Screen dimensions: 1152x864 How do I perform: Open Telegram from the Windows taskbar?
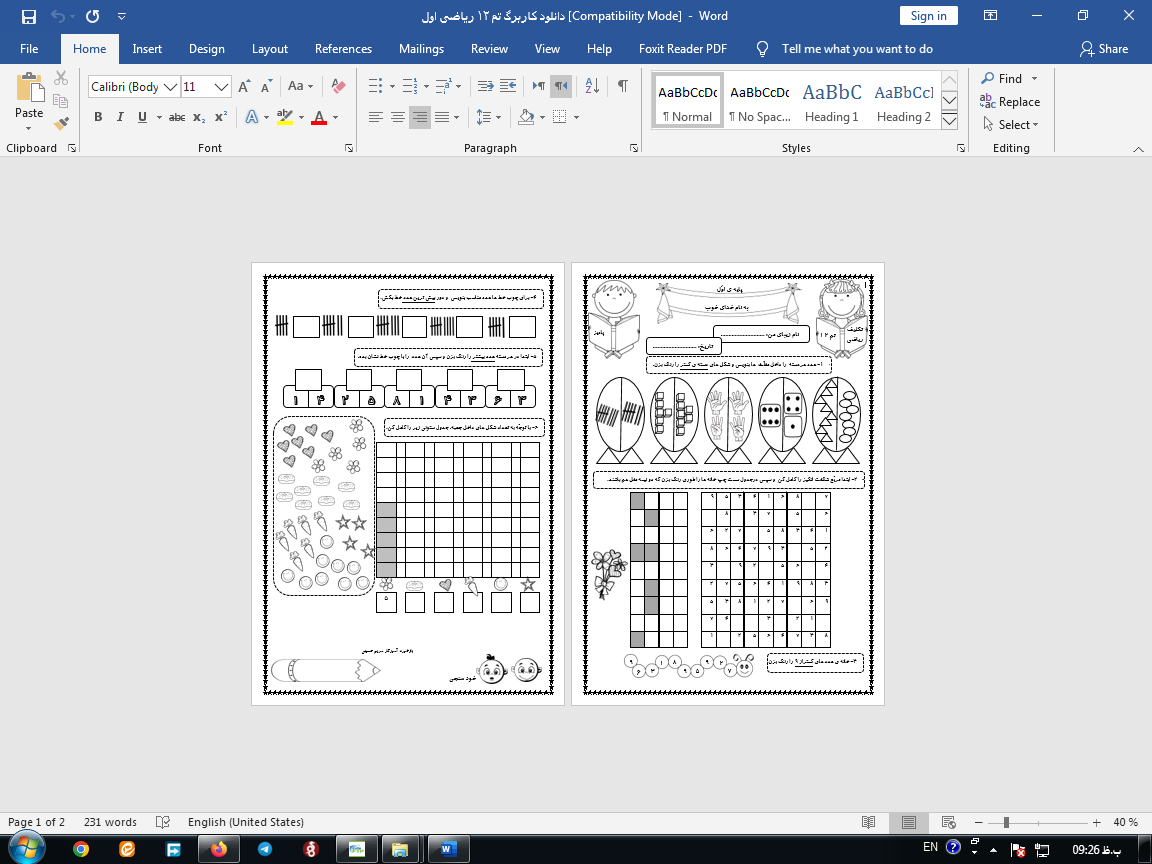pyautogui.click(x=265, y=849)
